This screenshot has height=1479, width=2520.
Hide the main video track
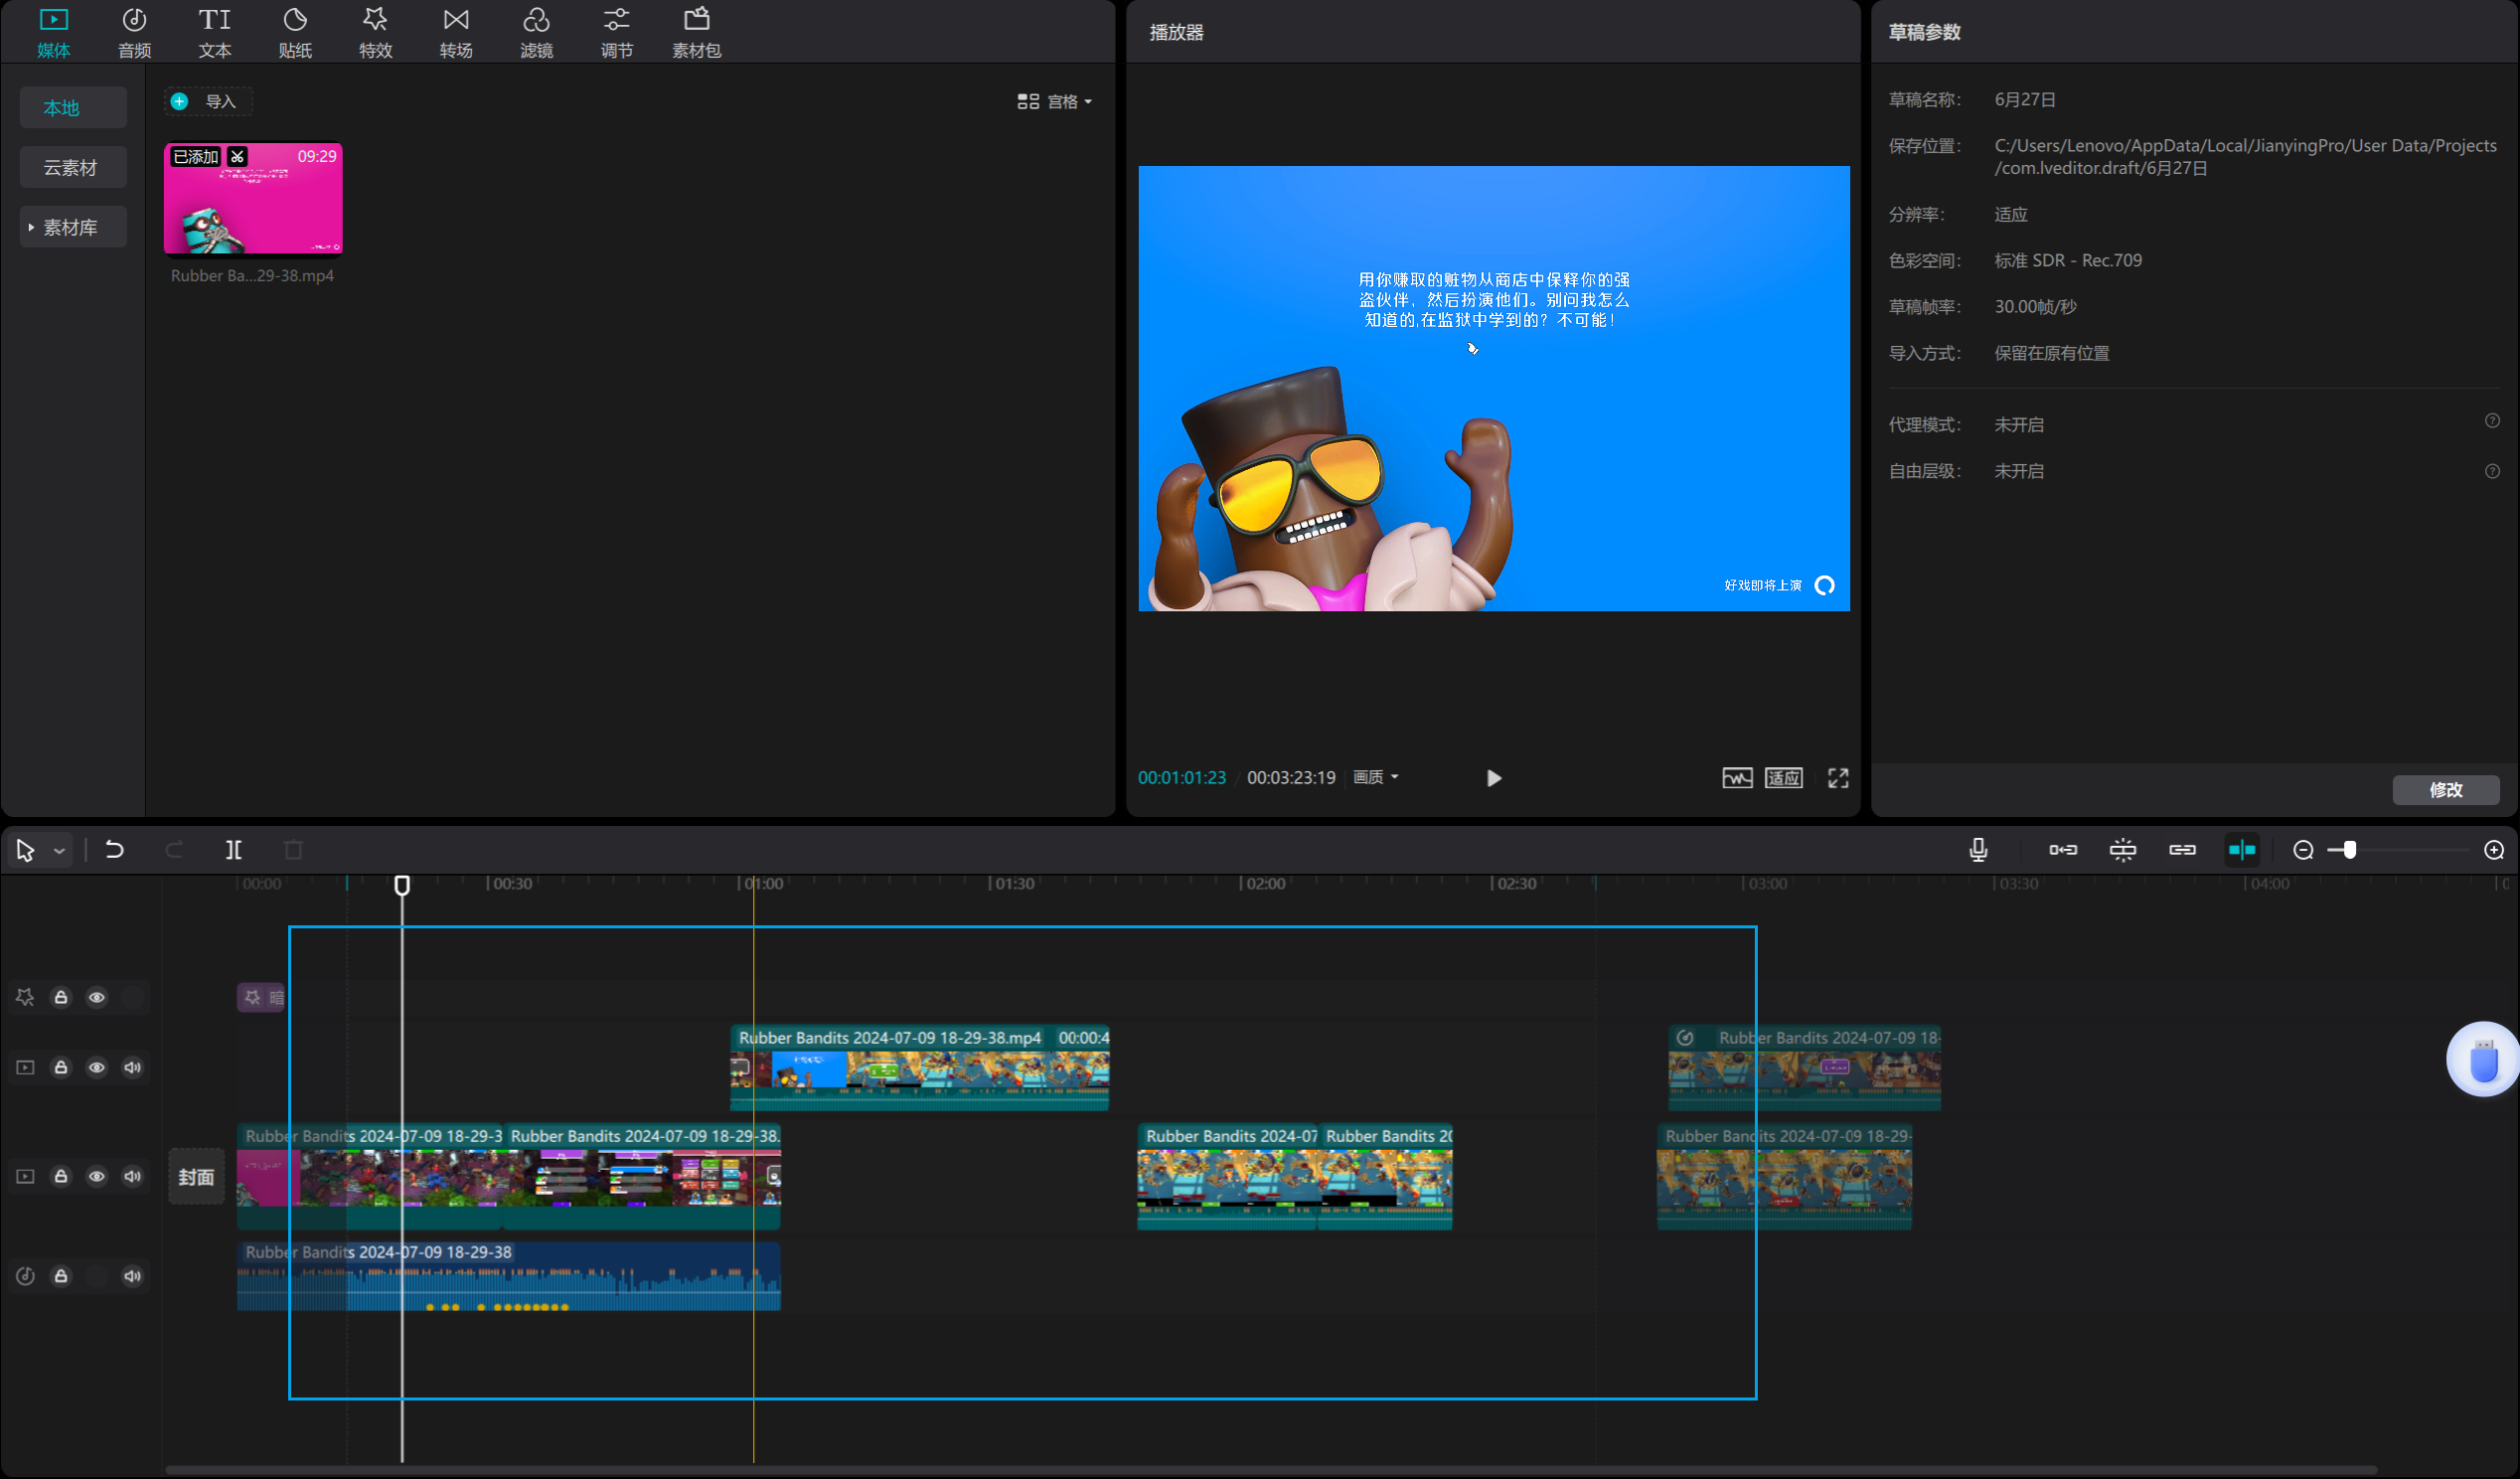click(97, 1176)
